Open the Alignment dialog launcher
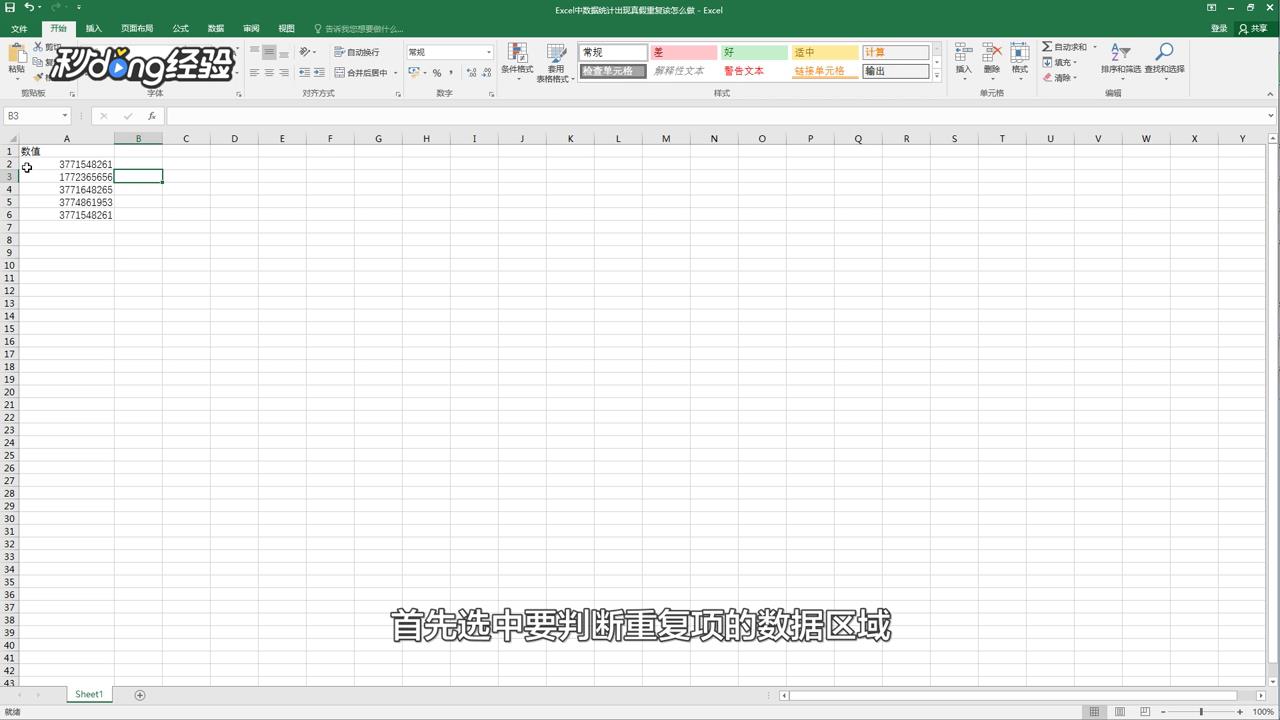The height and width of the screenshot is (720, 1280). click(398, 94)
